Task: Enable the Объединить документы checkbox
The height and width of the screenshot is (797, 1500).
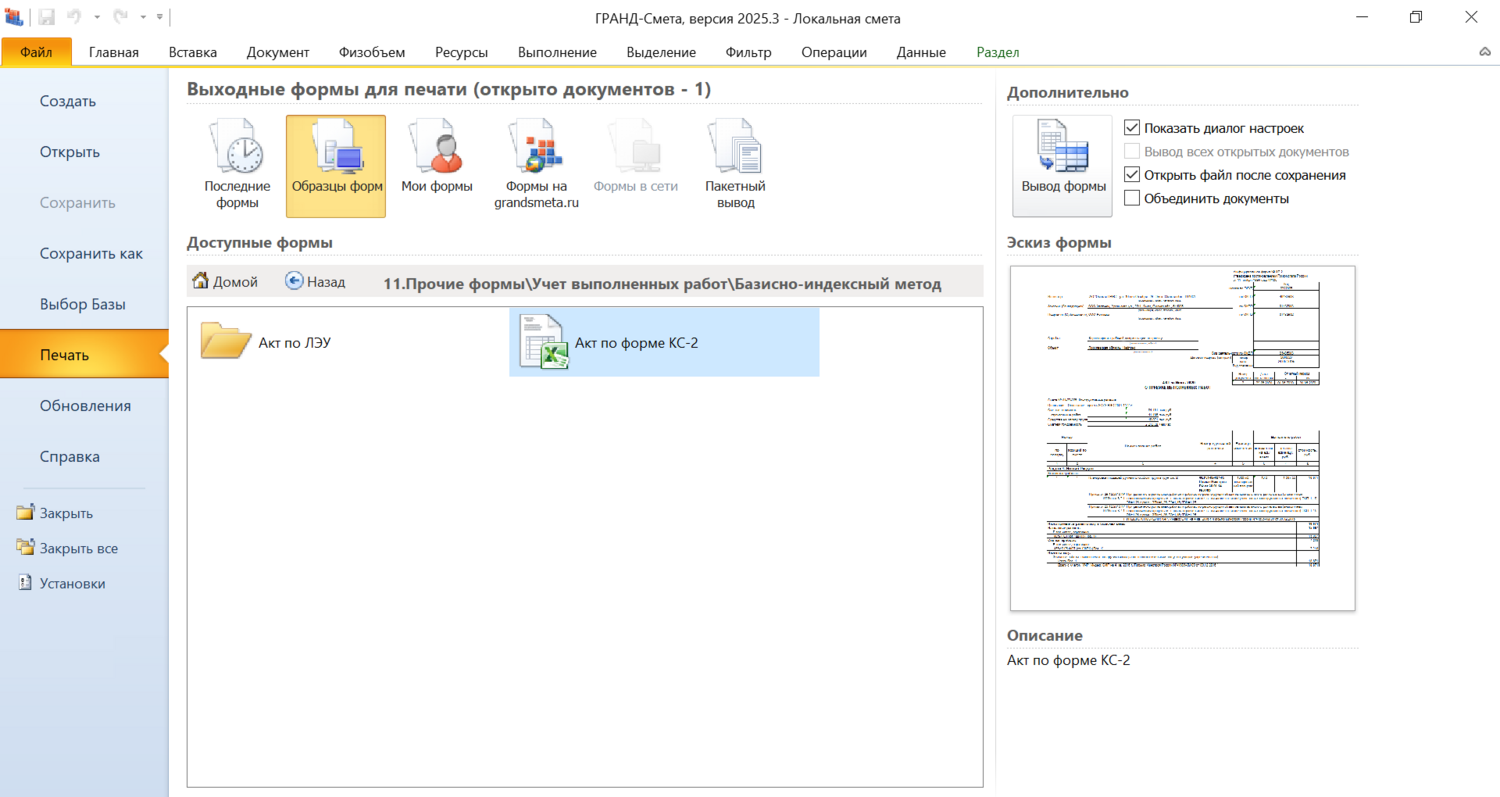Action: pos(1132,198)
